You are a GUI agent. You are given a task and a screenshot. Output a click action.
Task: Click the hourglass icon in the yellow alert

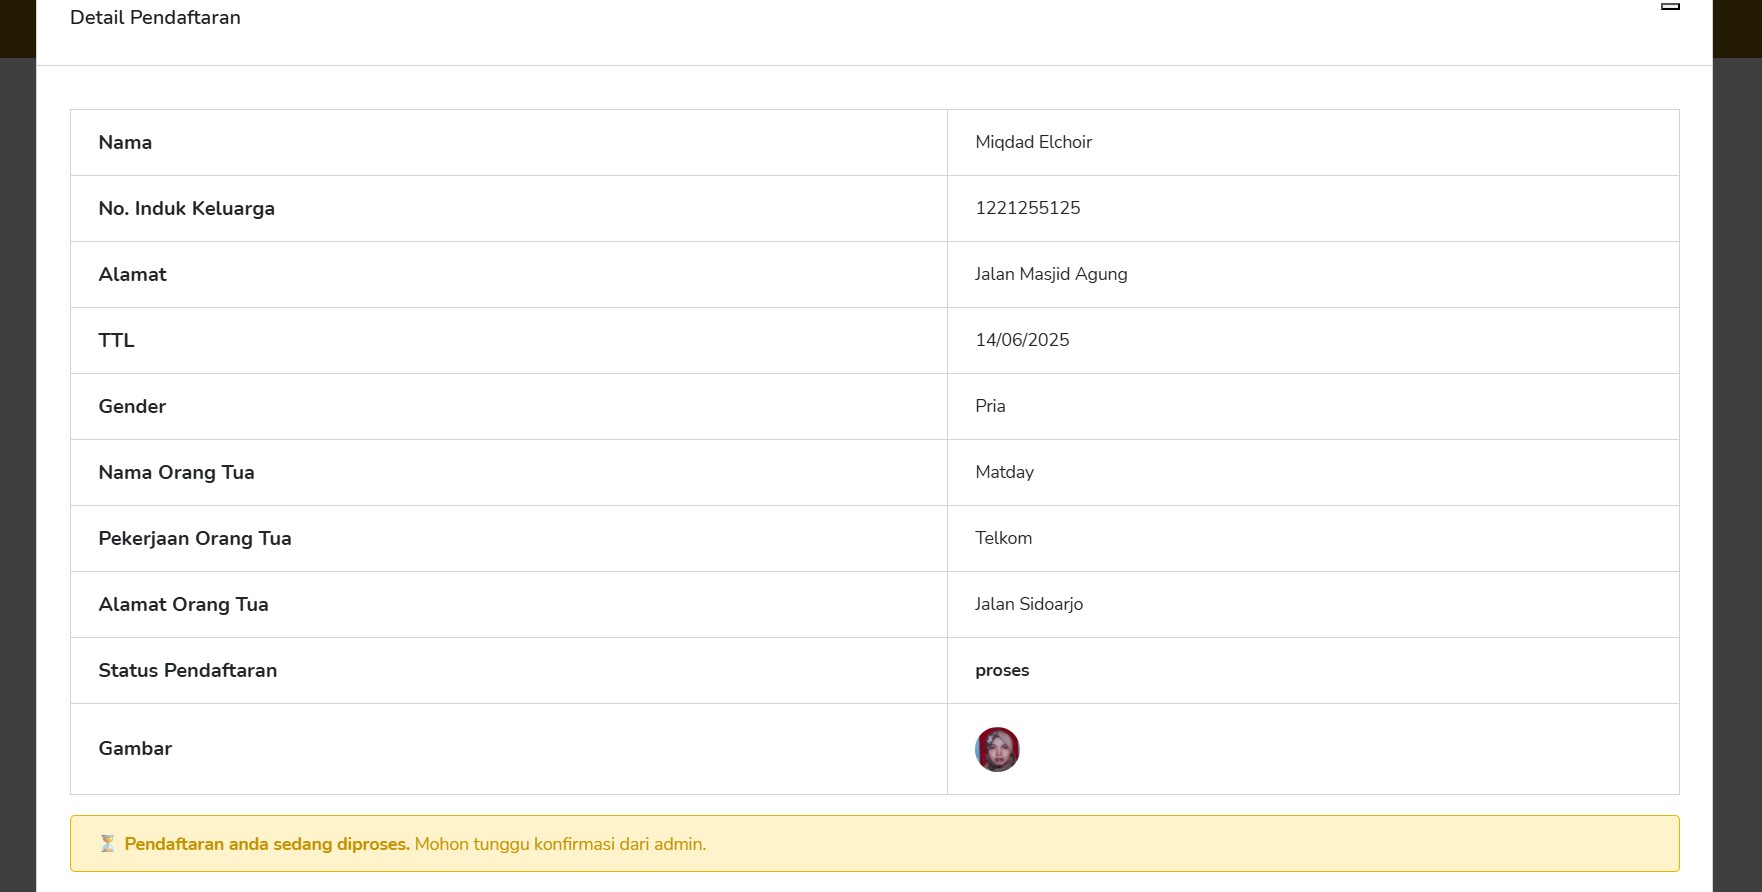(107, 844)
